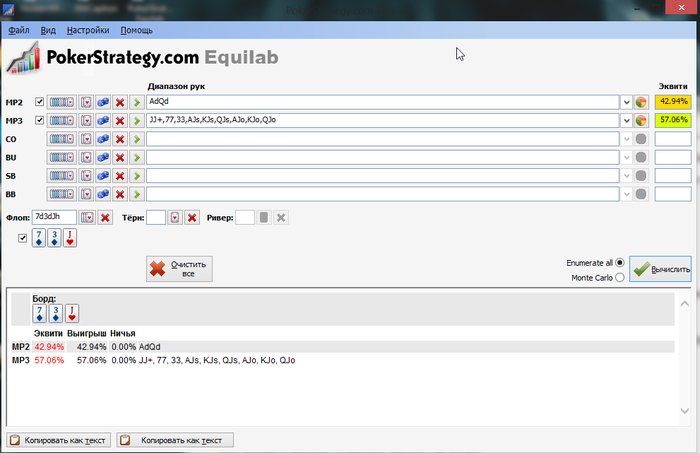Screen dimensions: 700x453
Task: Click the MP3 hand range input field
Action: (x=383, y=120)
